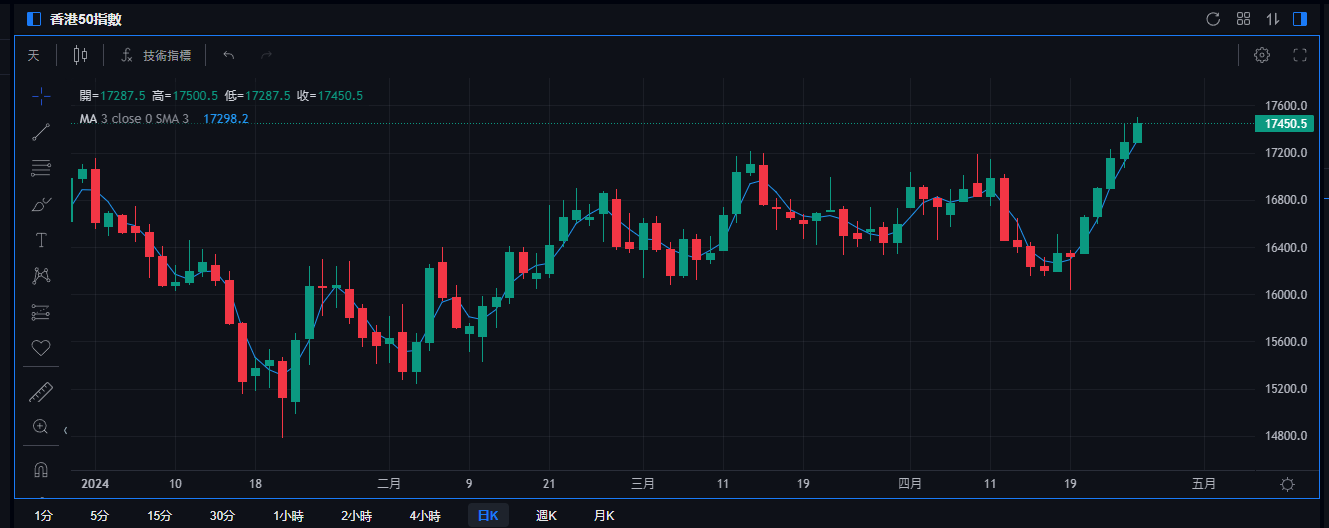Image resolution: width=1329 pixels, height=528 pixels.
Task: Switch to the 1小時 timeframe tab
Action: 289,516
